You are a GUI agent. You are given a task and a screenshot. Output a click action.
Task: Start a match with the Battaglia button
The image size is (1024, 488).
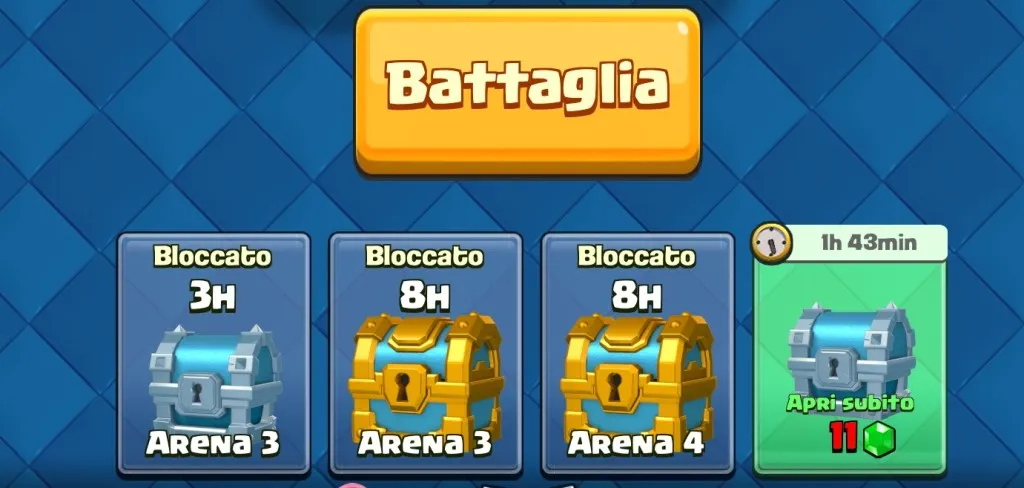pos(528,92)
